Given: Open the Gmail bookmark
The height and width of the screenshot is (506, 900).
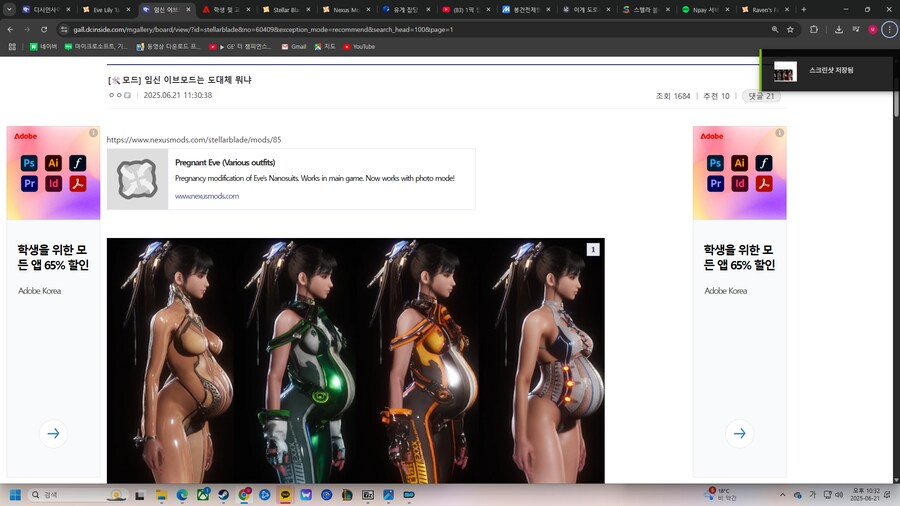Looking at the screenshot, I should tap(294, 46).
